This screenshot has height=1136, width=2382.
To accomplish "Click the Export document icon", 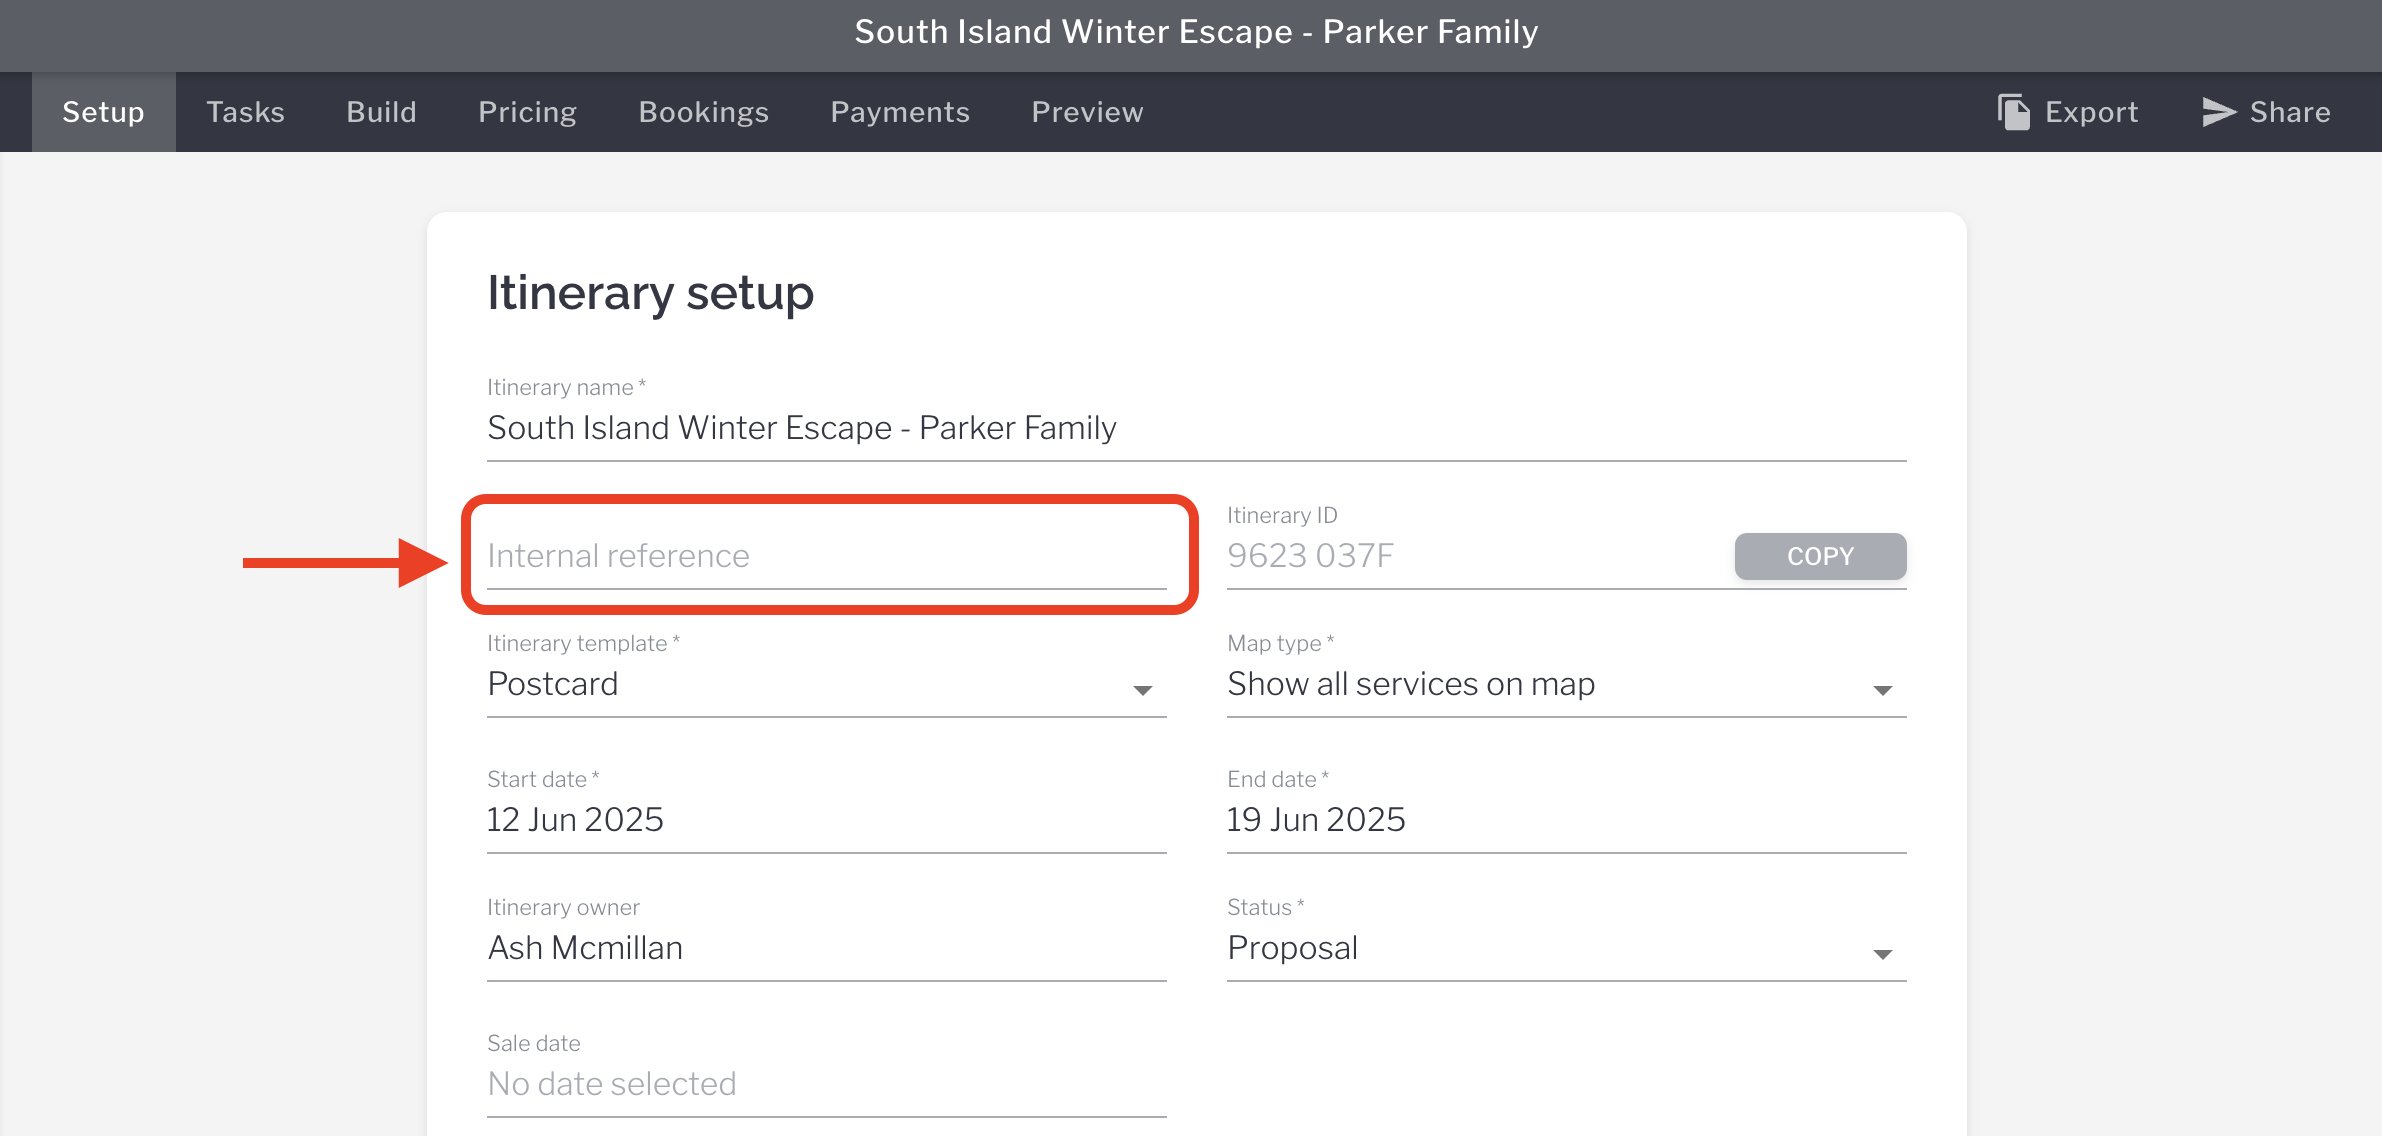I will click(2013, 112).
